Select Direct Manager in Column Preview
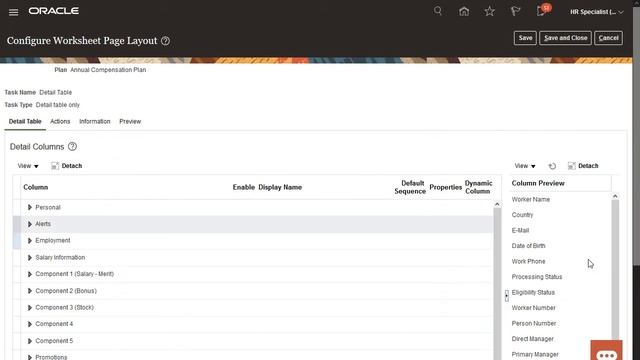This screenshot has height=360, width=640. (x=532, y=339)
